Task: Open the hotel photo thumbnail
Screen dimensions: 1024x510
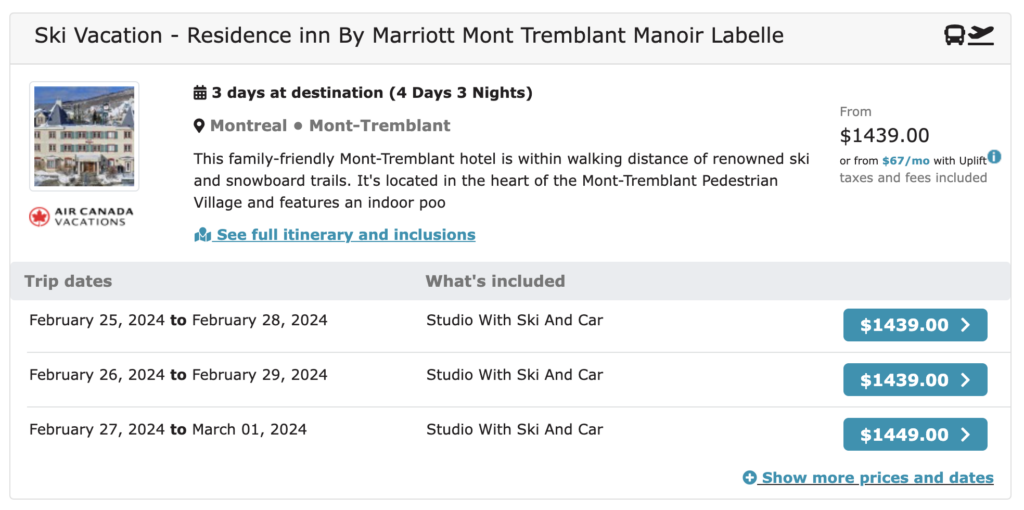Action: pos(84,135)
